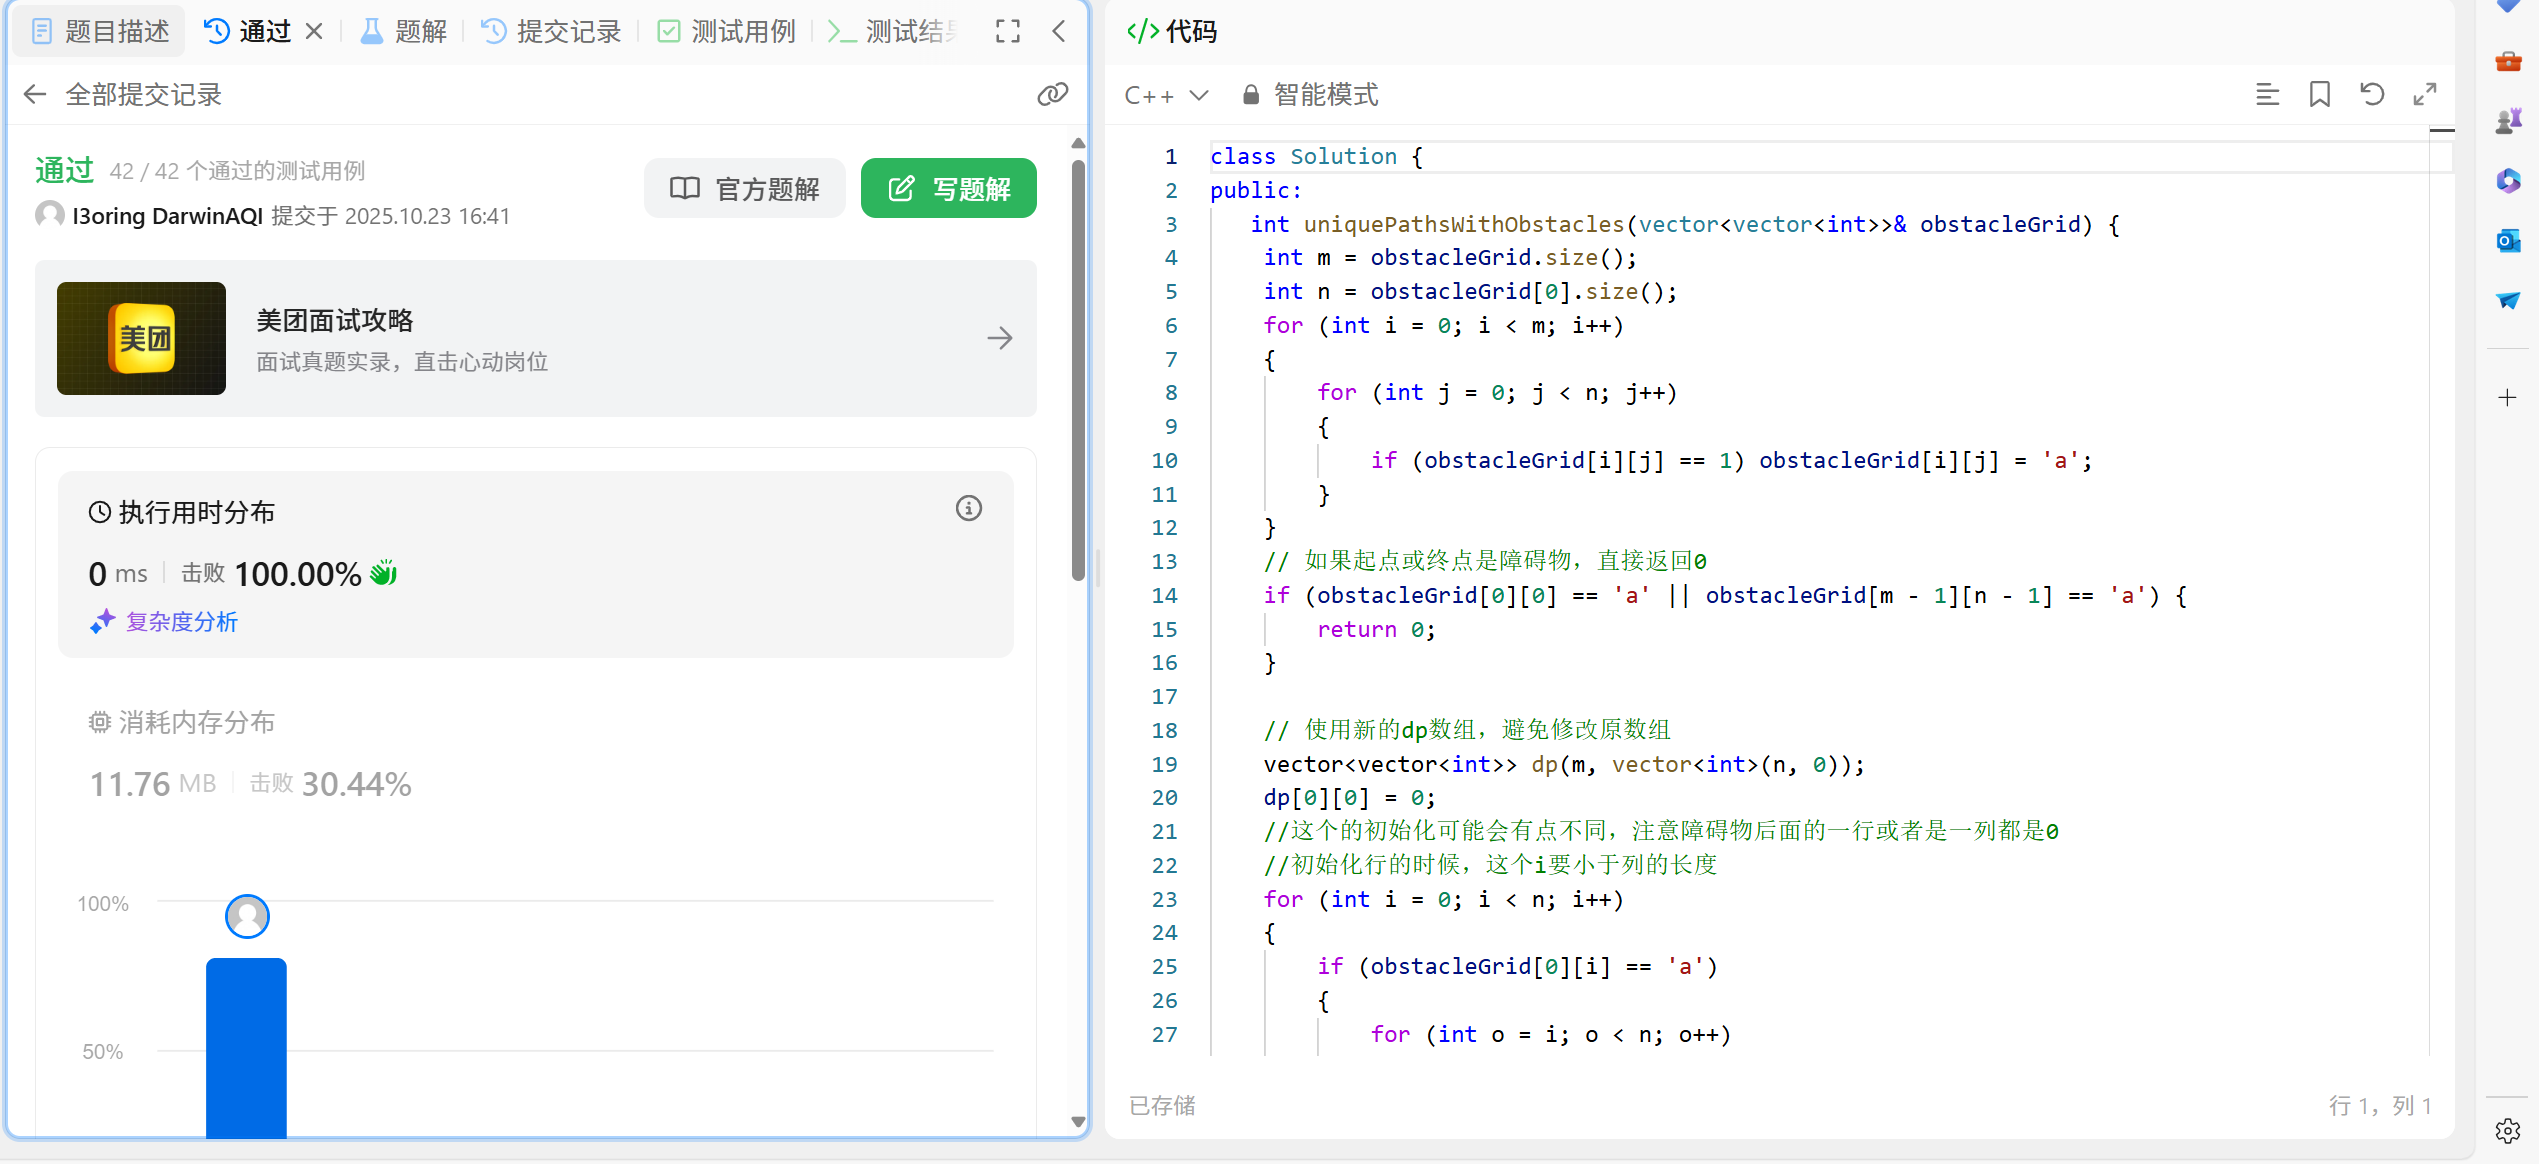
Task: Click the bookmark icon in code toolbar
Action: pyautogui.click(x=2320, y=95)
